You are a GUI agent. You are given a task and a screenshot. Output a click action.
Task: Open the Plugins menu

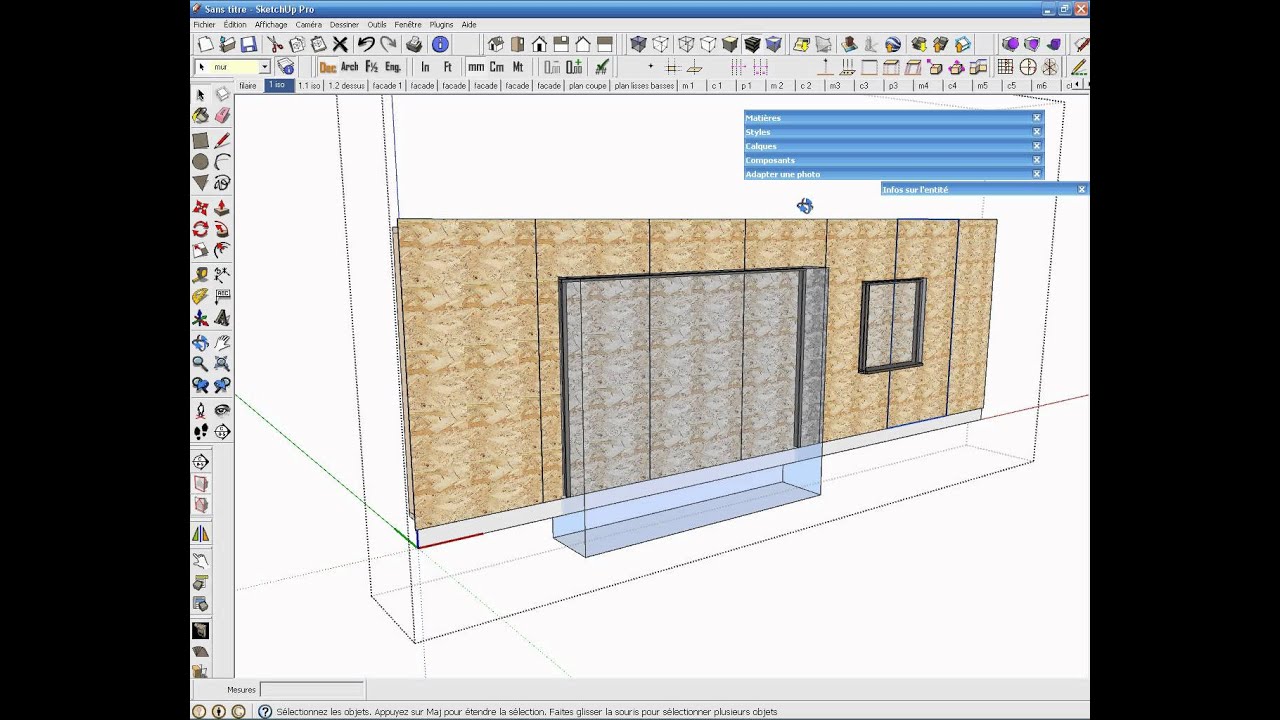(x=441, y=24)
